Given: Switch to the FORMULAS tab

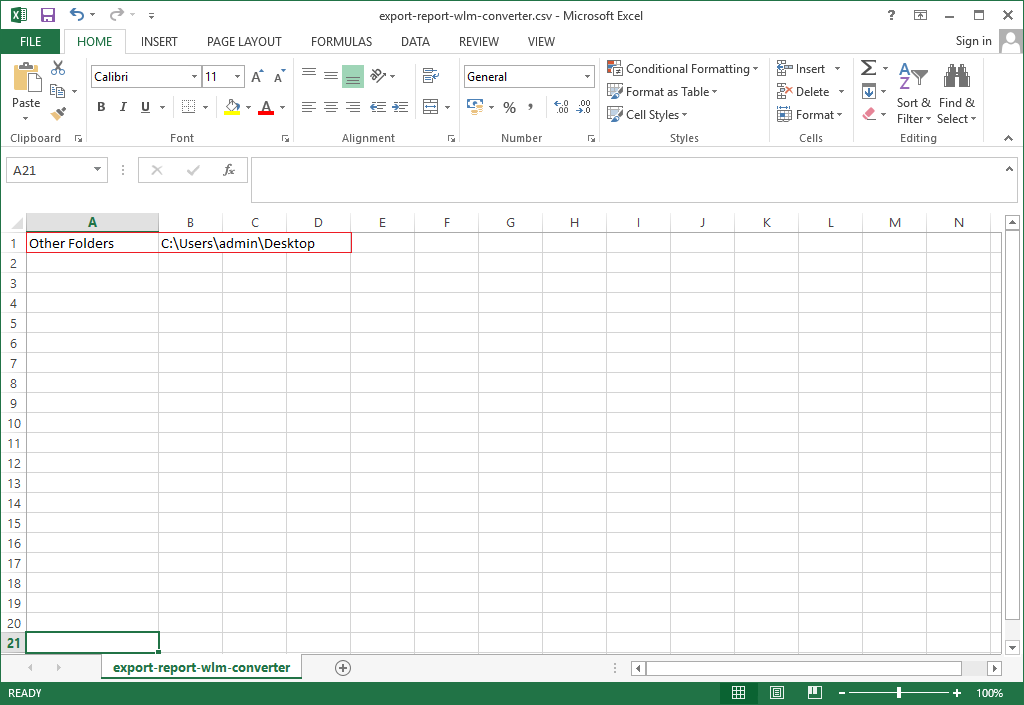Looking at the screenshot, I should click(x=341, y=42).
